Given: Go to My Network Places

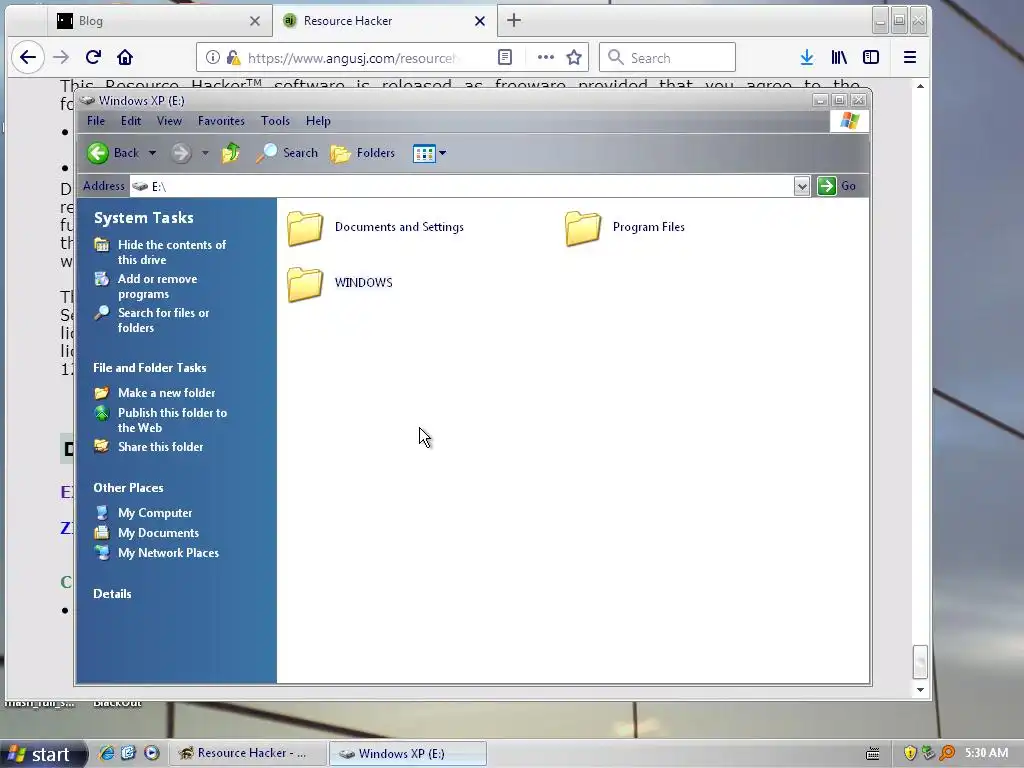Looking at the screenshot, I should click(168, 552).
